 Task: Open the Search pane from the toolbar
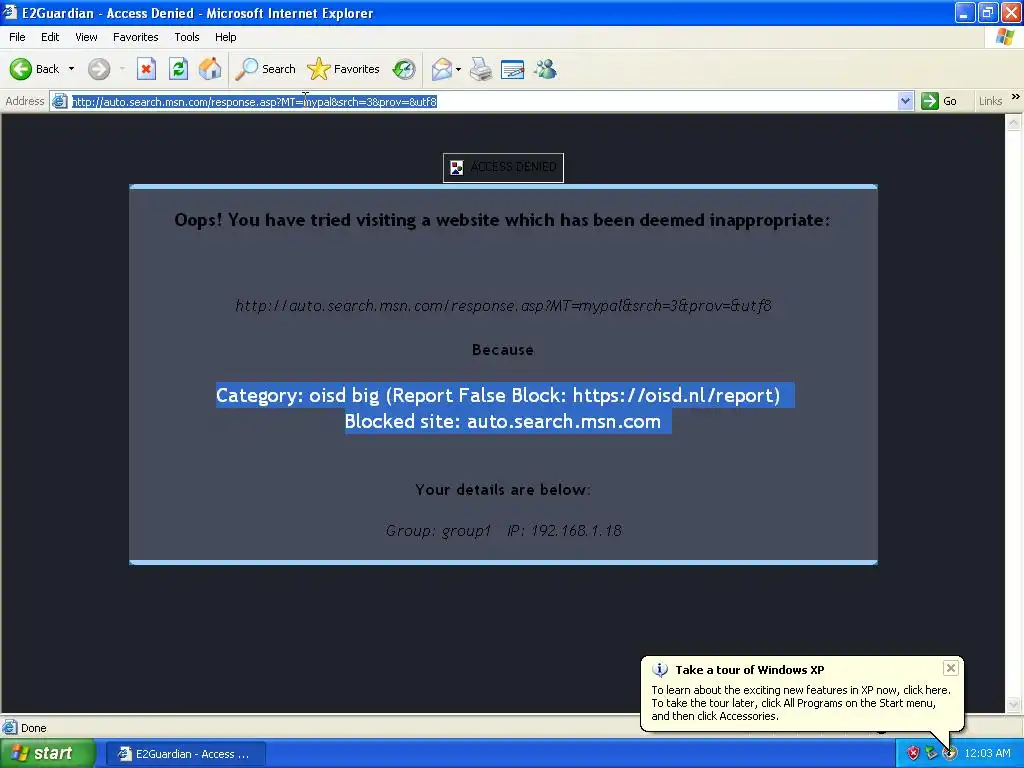click(266, 69)
